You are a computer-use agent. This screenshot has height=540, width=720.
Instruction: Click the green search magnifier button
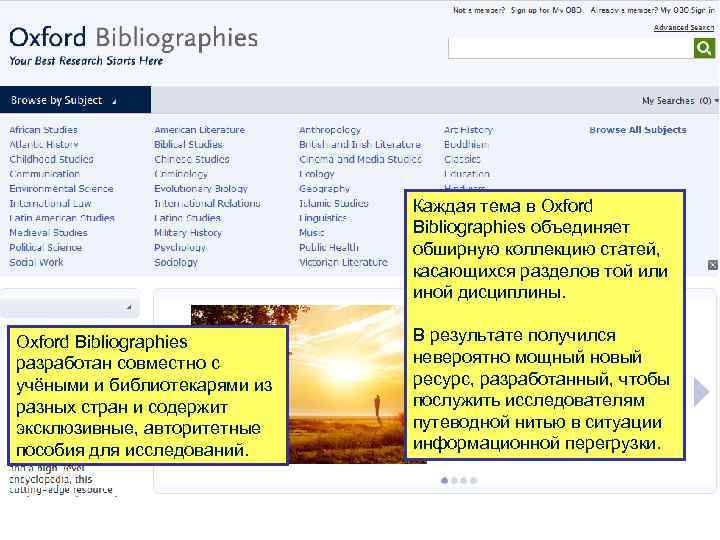tap(704, 48)
